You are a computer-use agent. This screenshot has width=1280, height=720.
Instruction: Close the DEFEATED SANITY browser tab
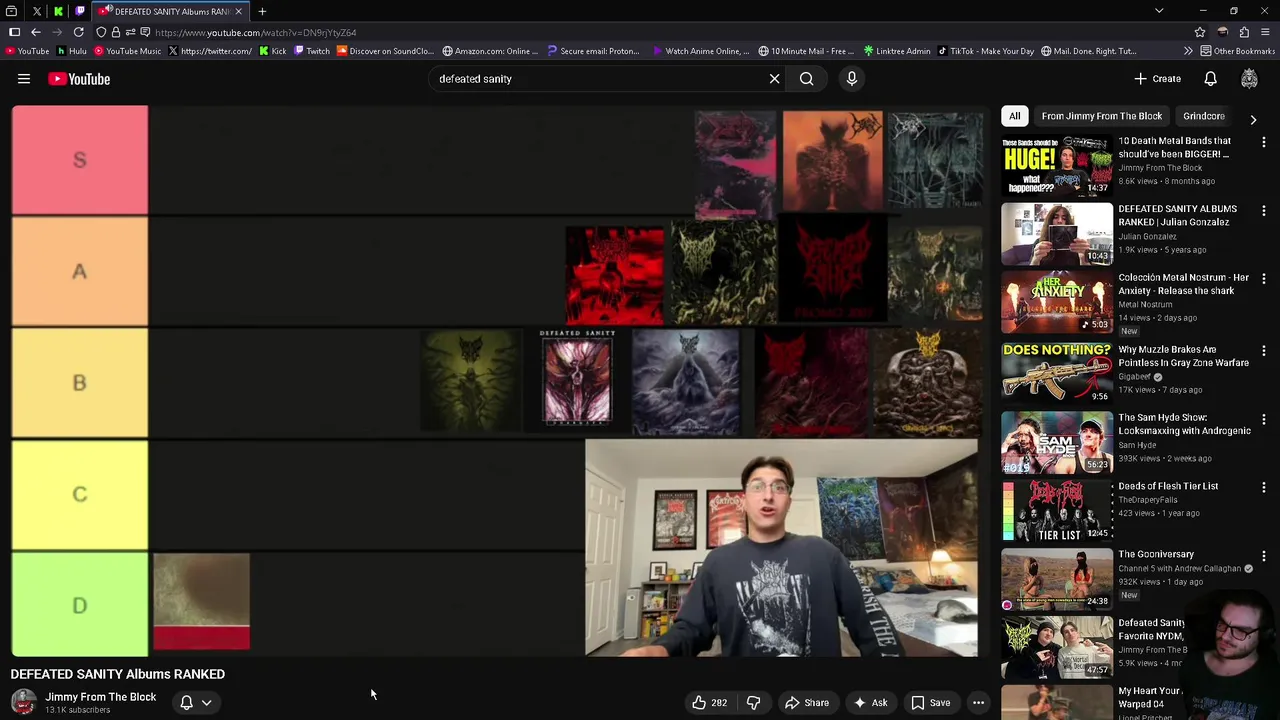[x=238, y=11]
